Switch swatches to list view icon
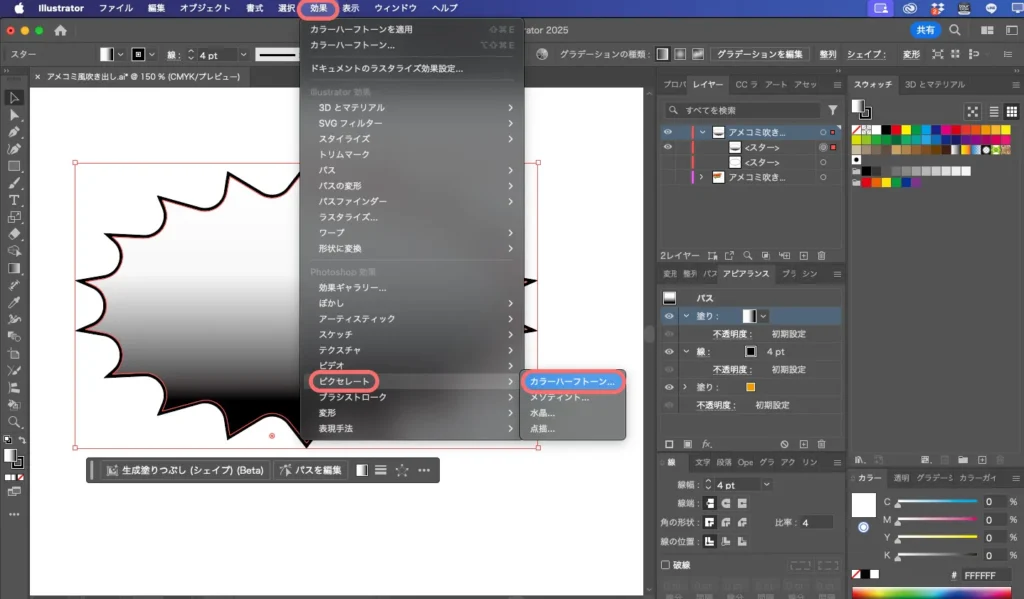 click(x=993, y=111)
